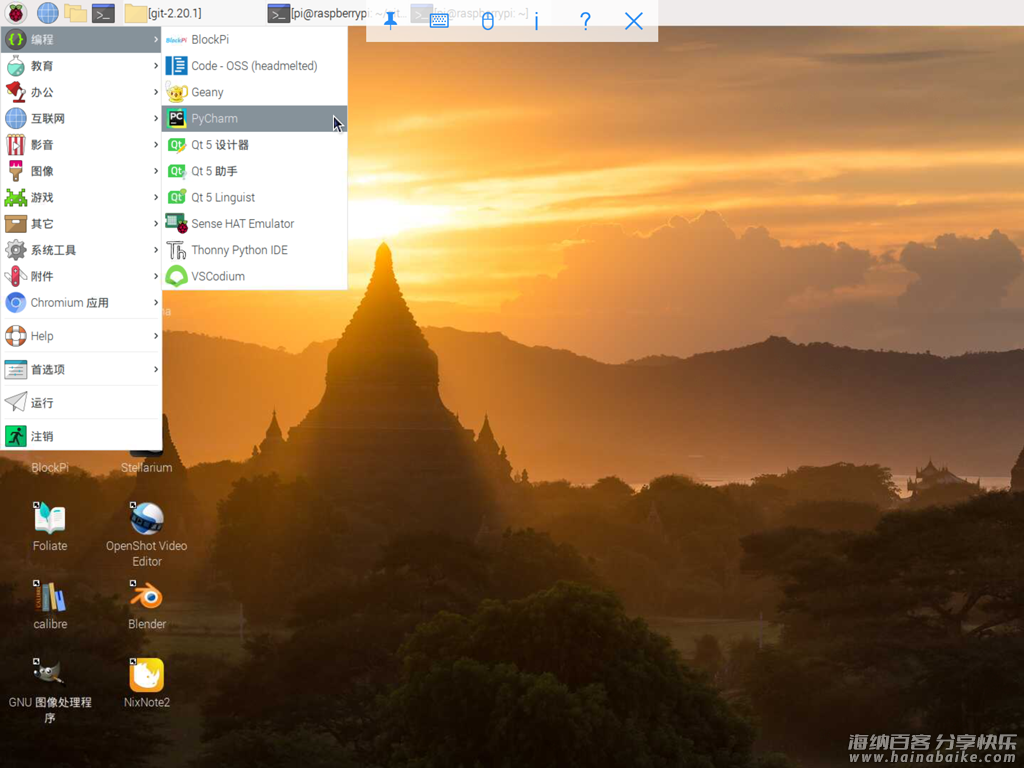Open the 图像 graphics category

coord(81,171)
